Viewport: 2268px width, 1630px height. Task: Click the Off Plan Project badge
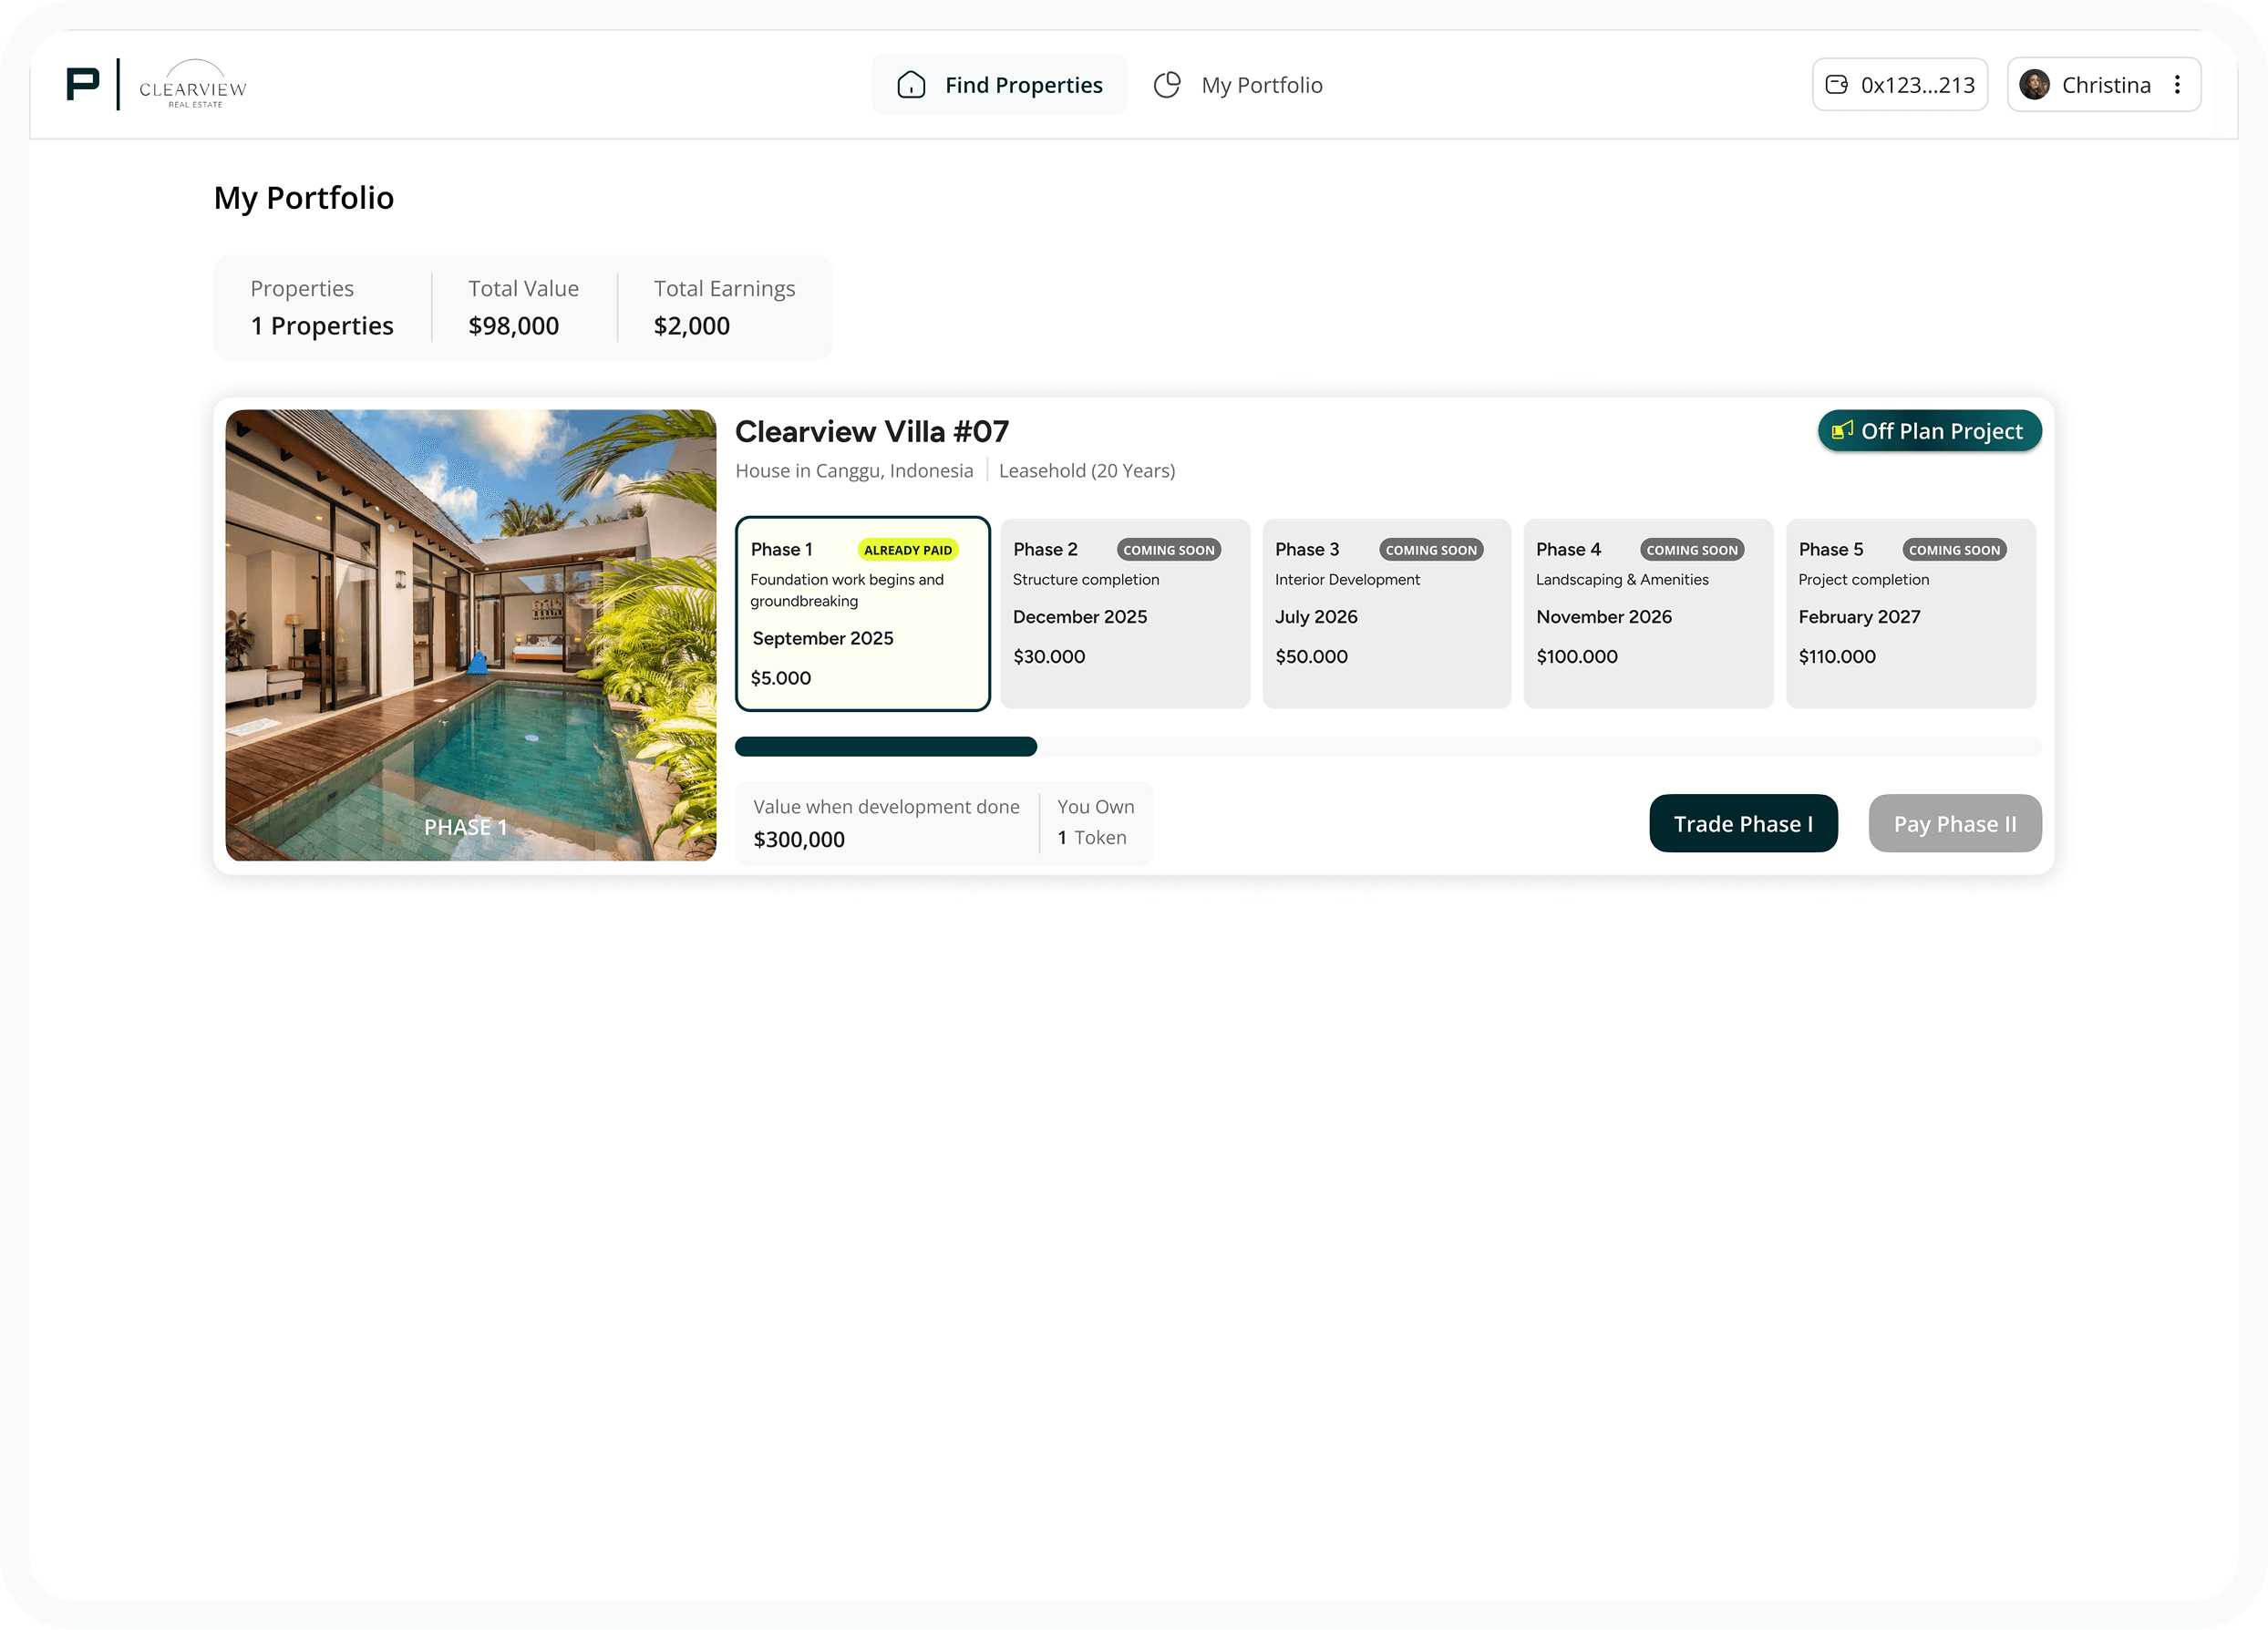pyautogui.click(x=1929, y=431)
